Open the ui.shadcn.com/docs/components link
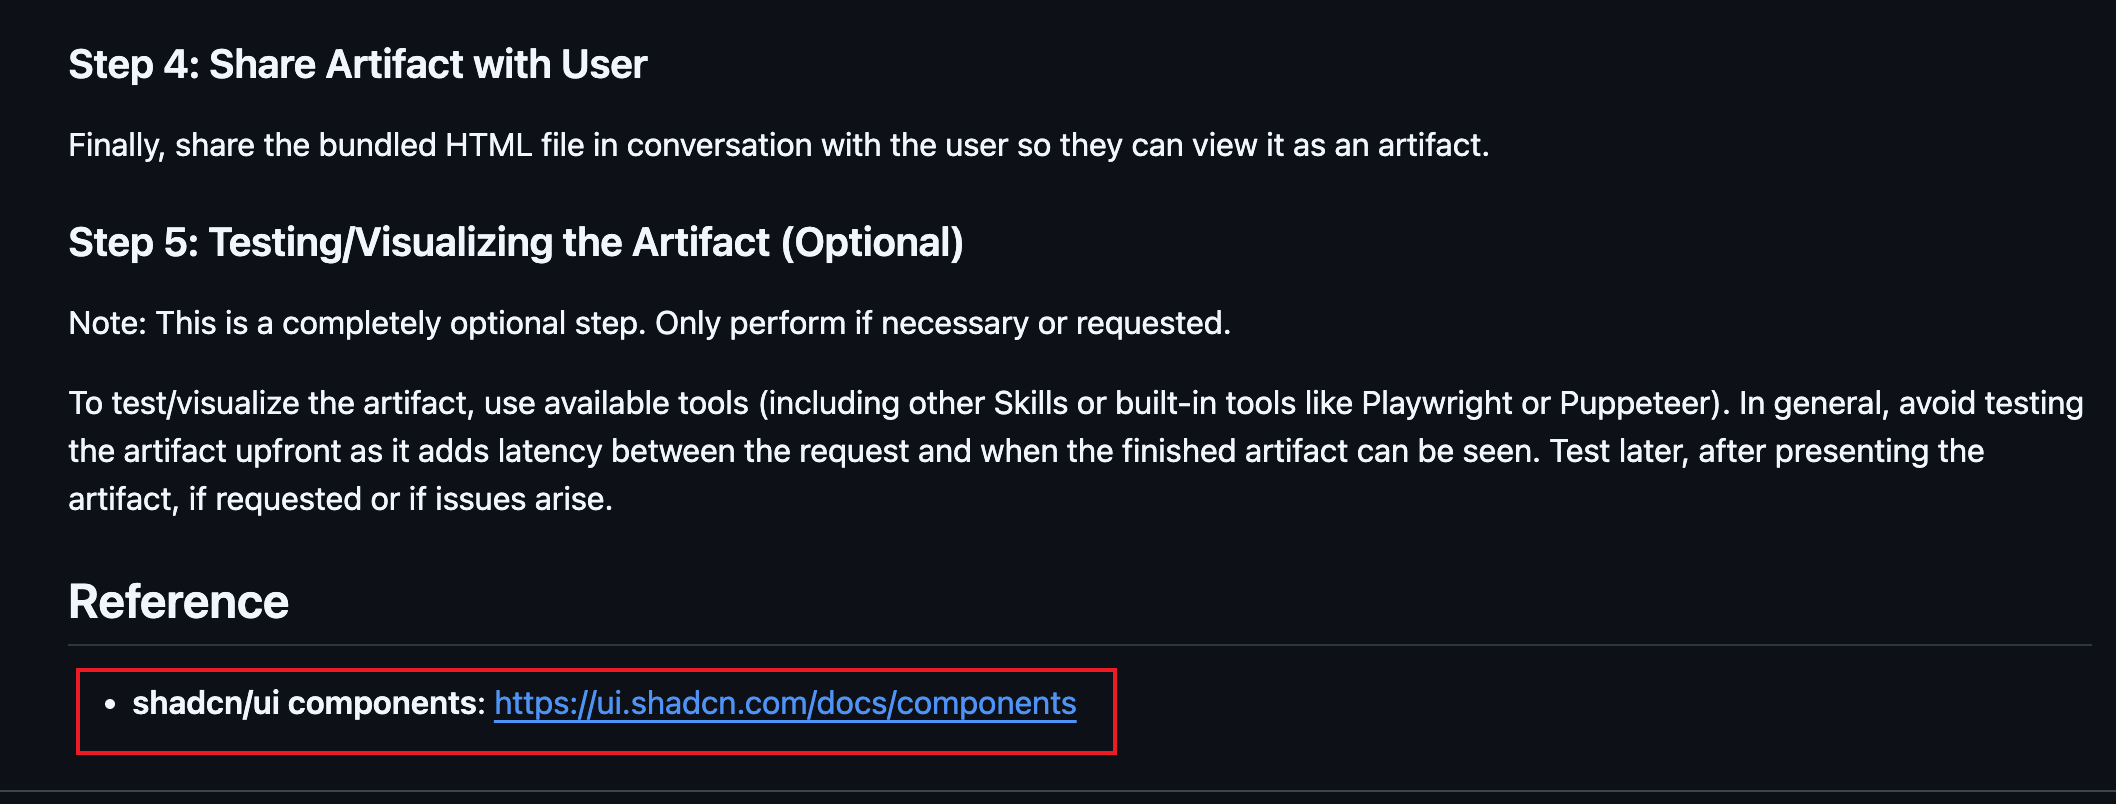This screenshot has height=804, width=2116. [x=785, y=704]
